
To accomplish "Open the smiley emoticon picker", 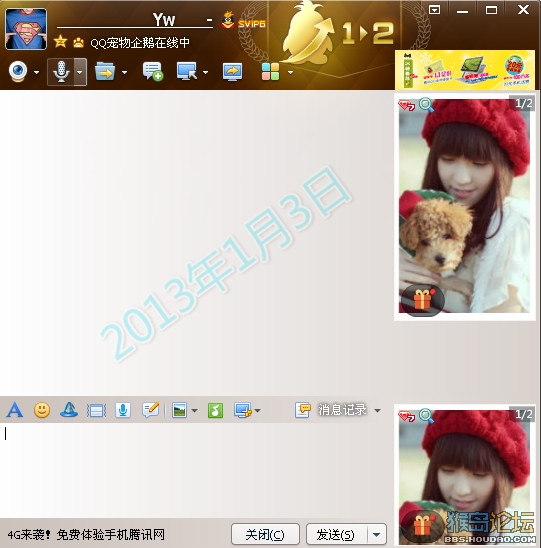I will coord(42,410).
